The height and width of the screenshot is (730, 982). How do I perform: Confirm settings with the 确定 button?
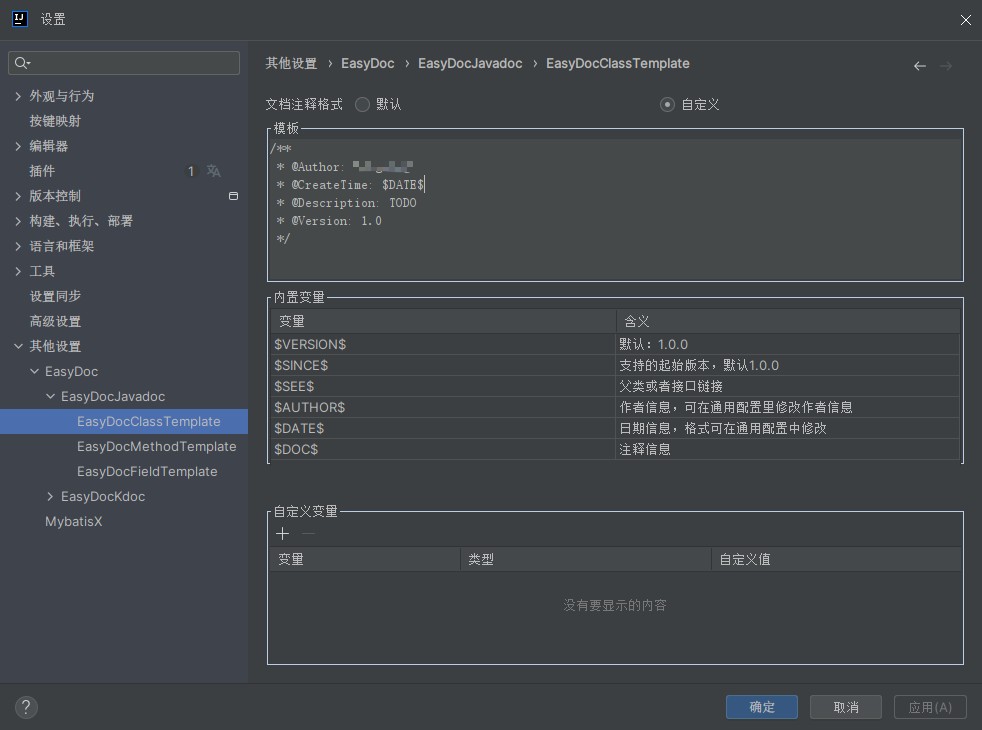[761, 707]
